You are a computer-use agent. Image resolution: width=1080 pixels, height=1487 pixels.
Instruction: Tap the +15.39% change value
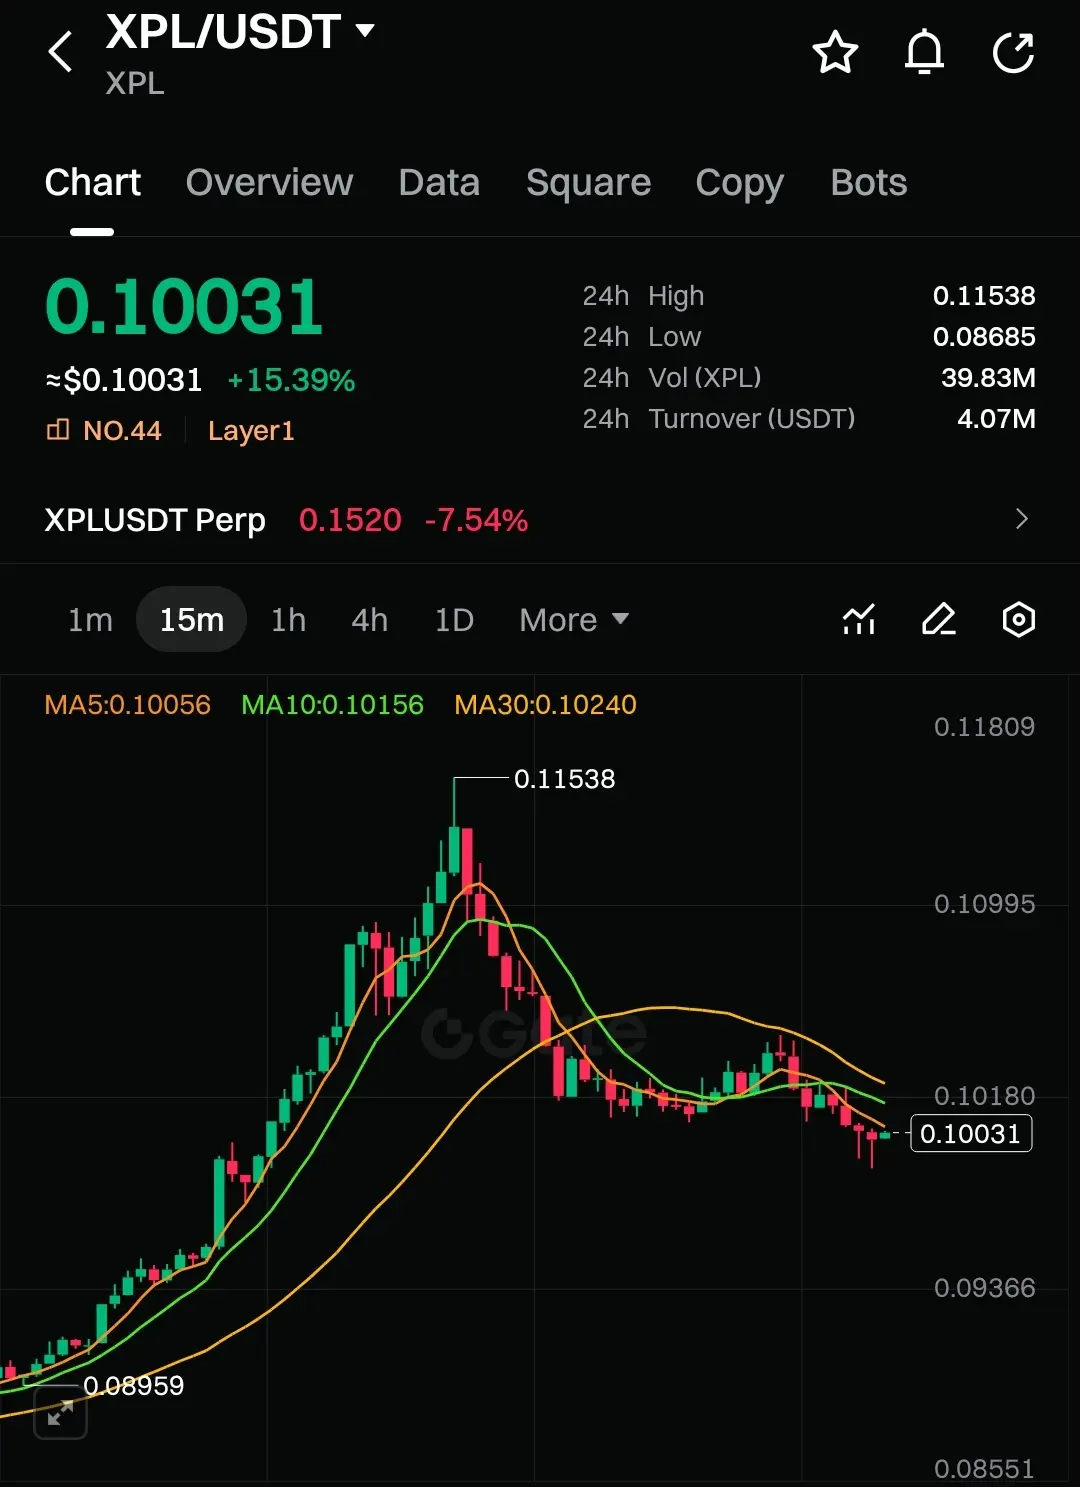(291, 380)
